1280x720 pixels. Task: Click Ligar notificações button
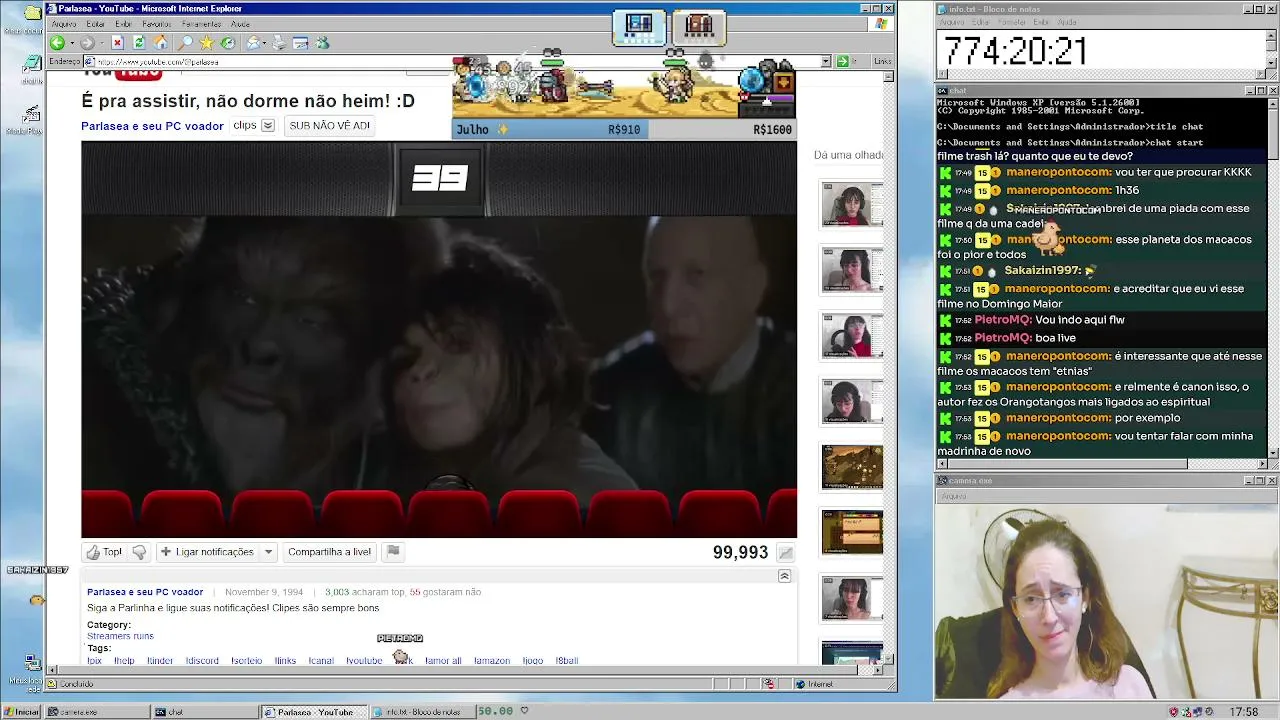pos(207,552)
